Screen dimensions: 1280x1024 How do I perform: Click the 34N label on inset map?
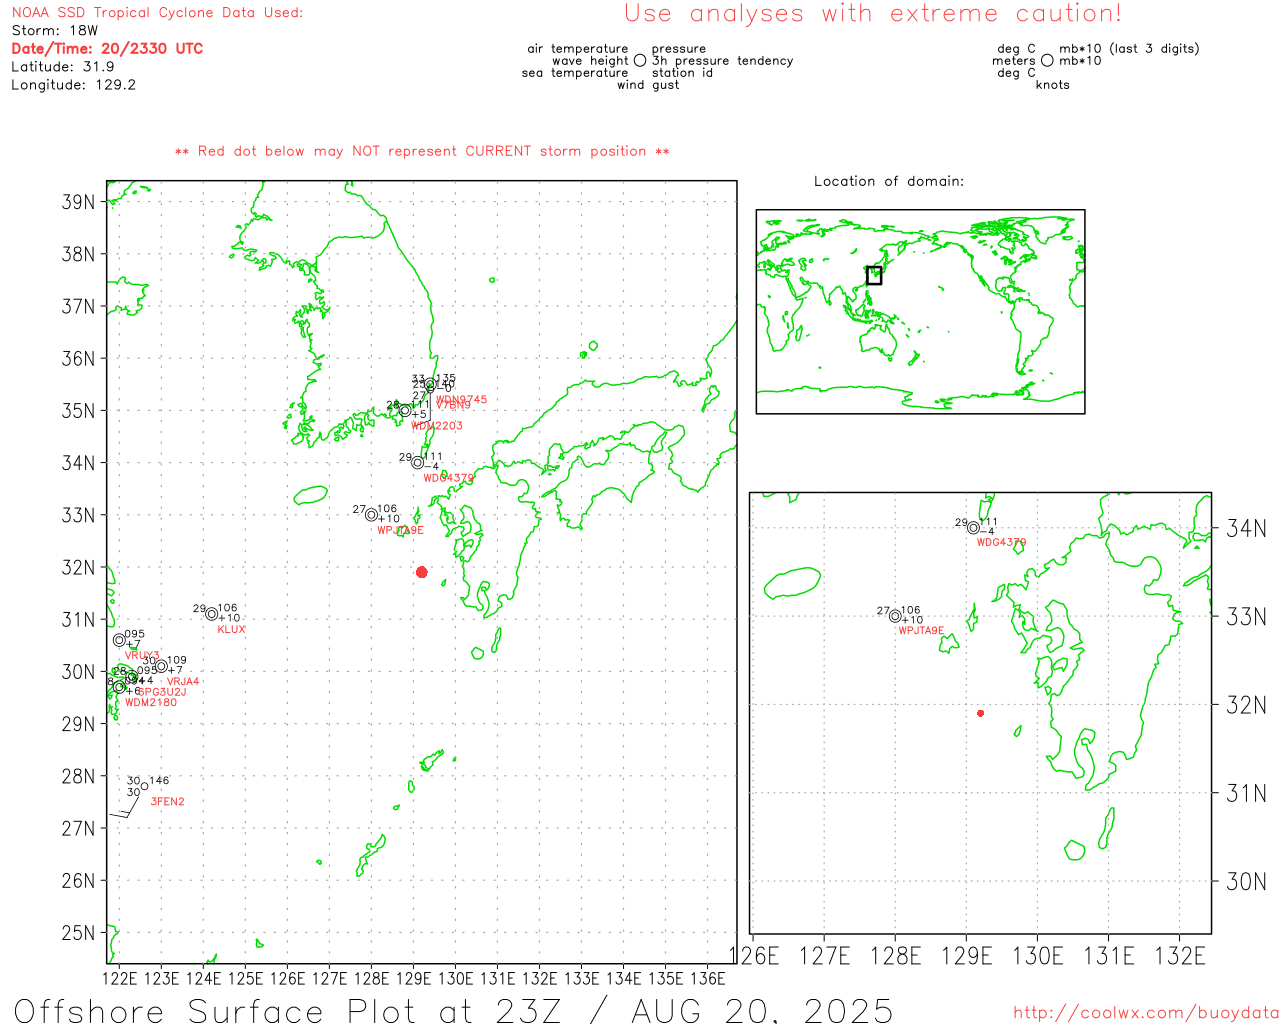1246,529
